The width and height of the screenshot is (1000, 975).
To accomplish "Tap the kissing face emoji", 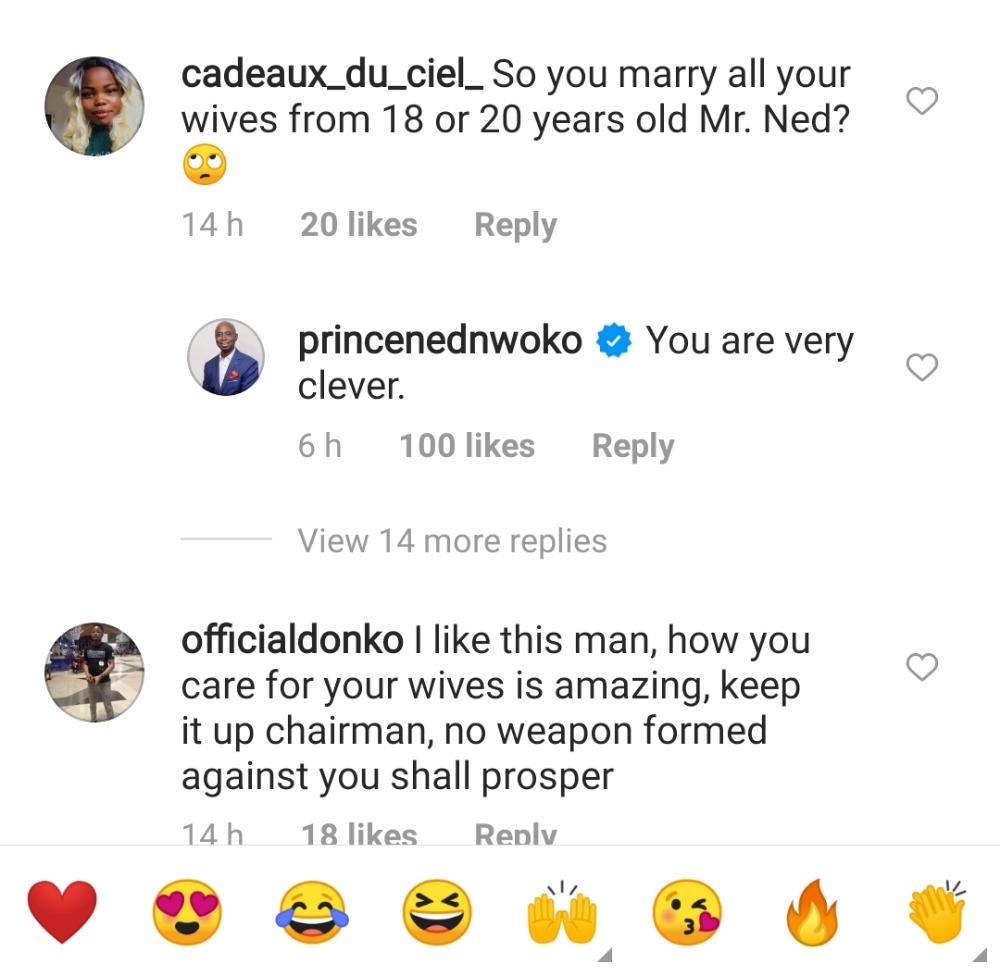I will (x=687, y=912).
